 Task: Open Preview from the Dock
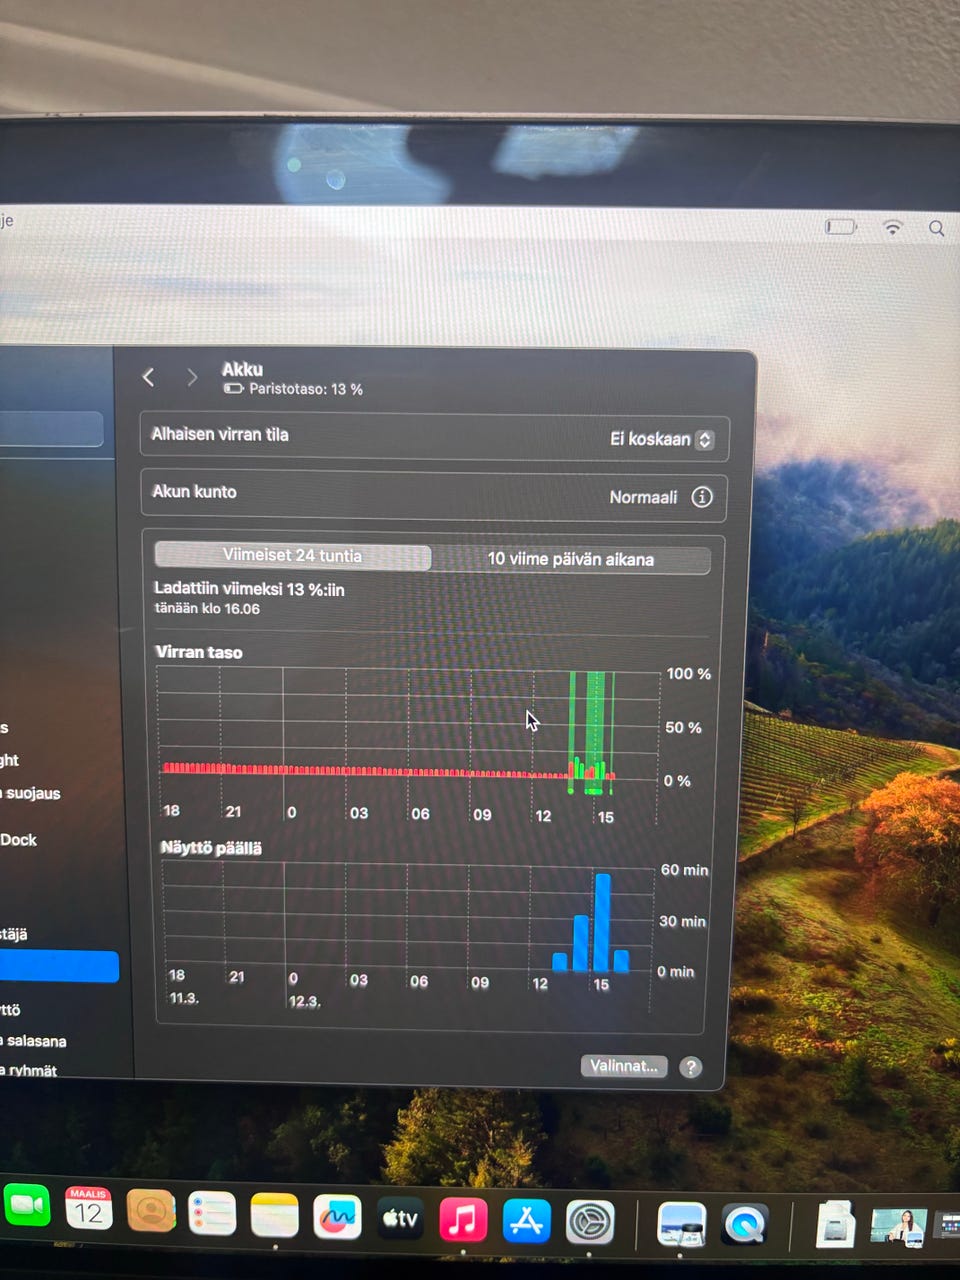tap(682, 1224)
